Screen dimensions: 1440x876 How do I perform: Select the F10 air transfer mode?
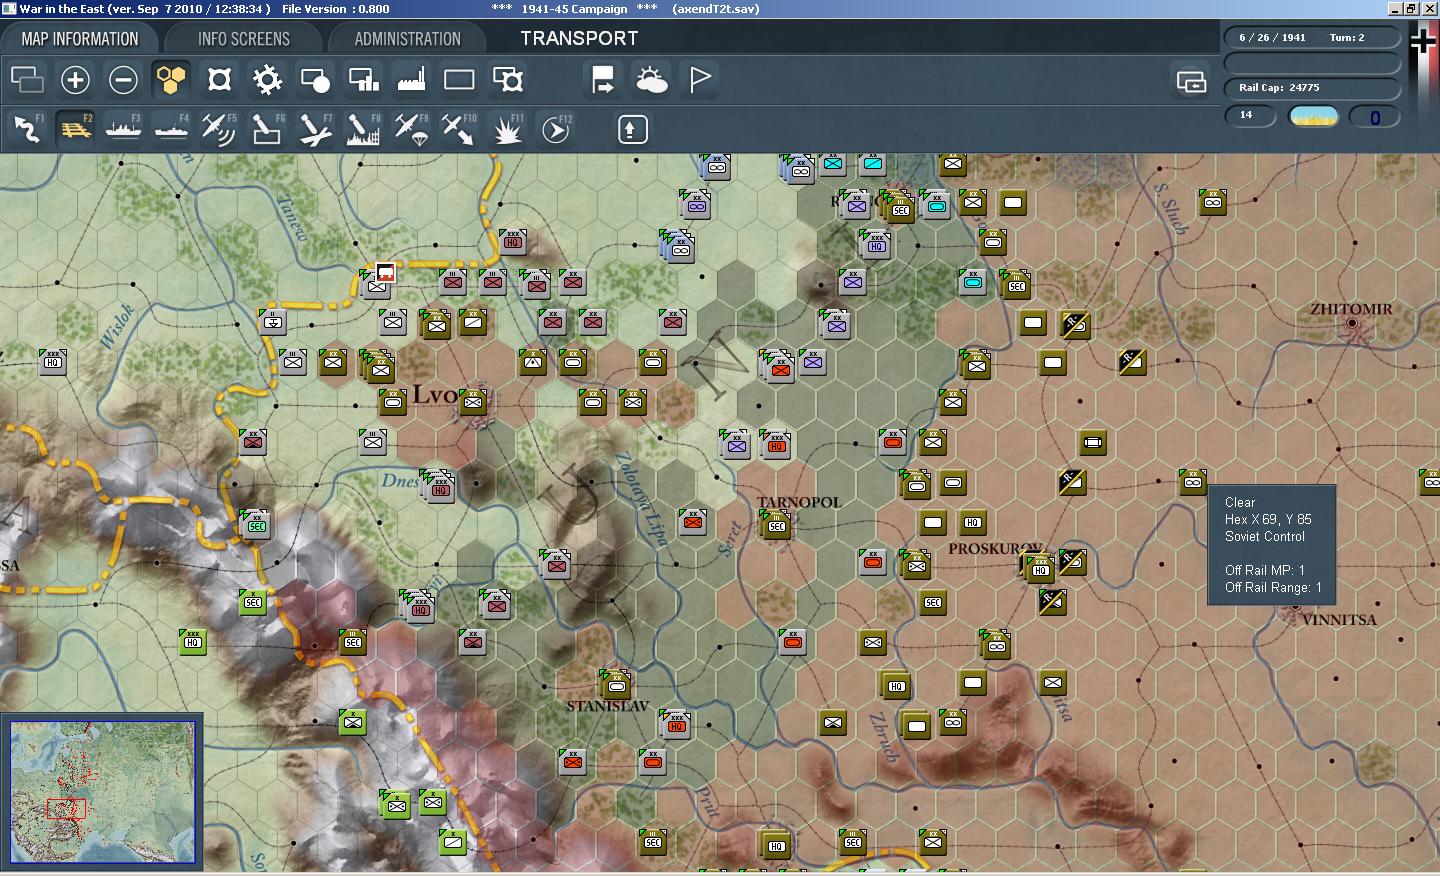pos(459,129)
